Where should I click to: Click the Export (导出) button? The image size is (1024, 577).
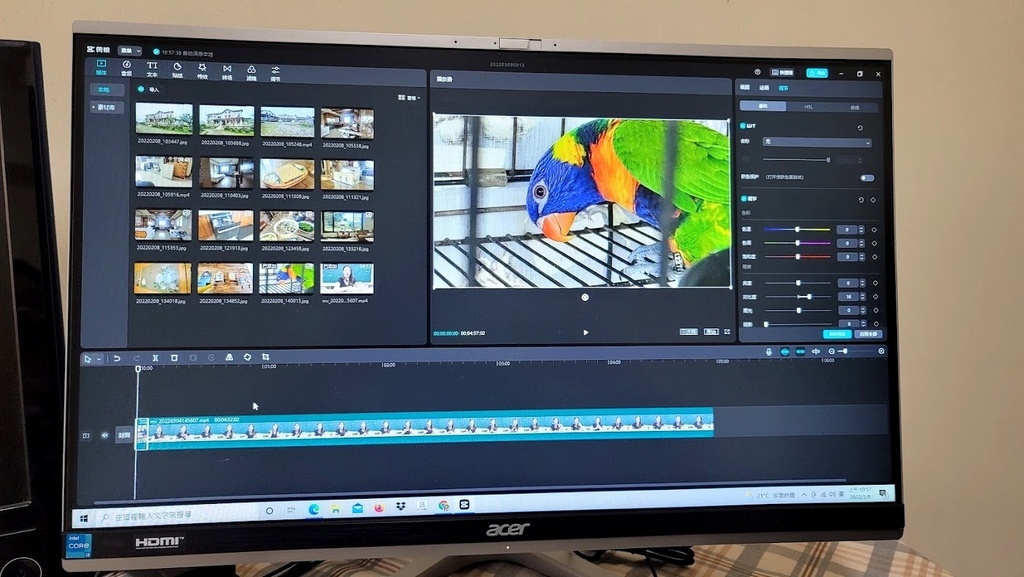pyautogui.click(x=816, y=73)
